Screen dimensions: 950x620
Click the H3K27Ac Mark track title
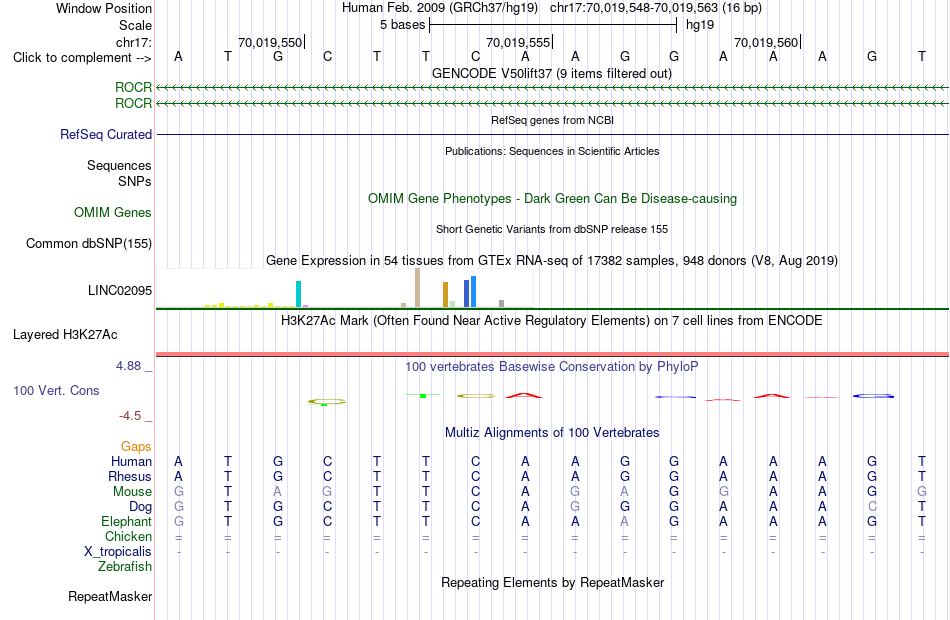tap(552, 321)
